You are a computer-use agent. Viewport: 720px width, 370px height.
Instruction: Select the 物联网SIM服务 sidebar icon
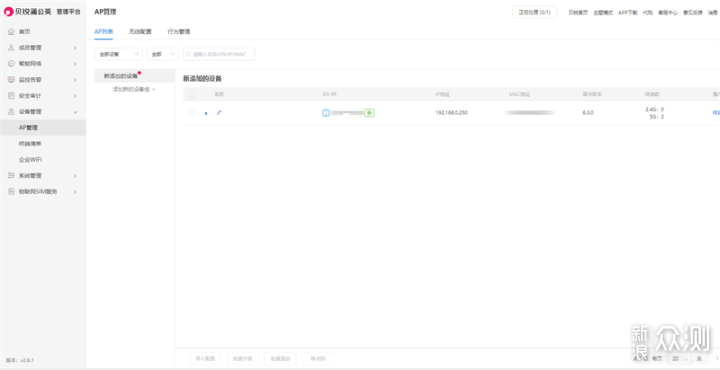click(x=11, y=191)
